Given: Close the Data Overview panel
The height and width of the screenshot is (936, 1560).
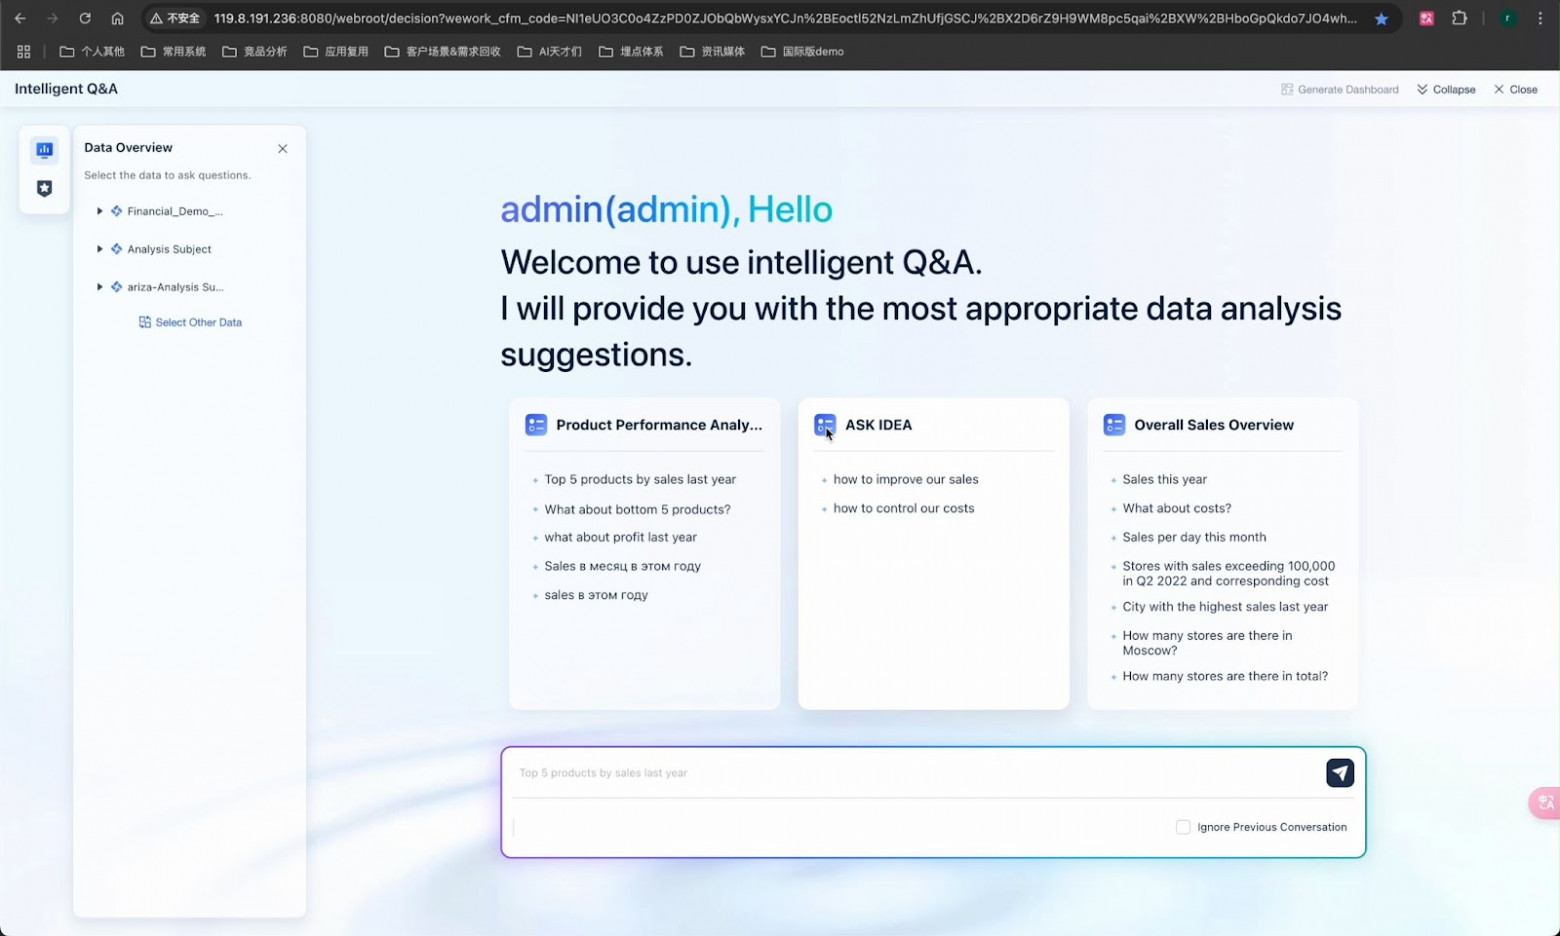Looking at the screenshot, I should click(x=283, y=149).
